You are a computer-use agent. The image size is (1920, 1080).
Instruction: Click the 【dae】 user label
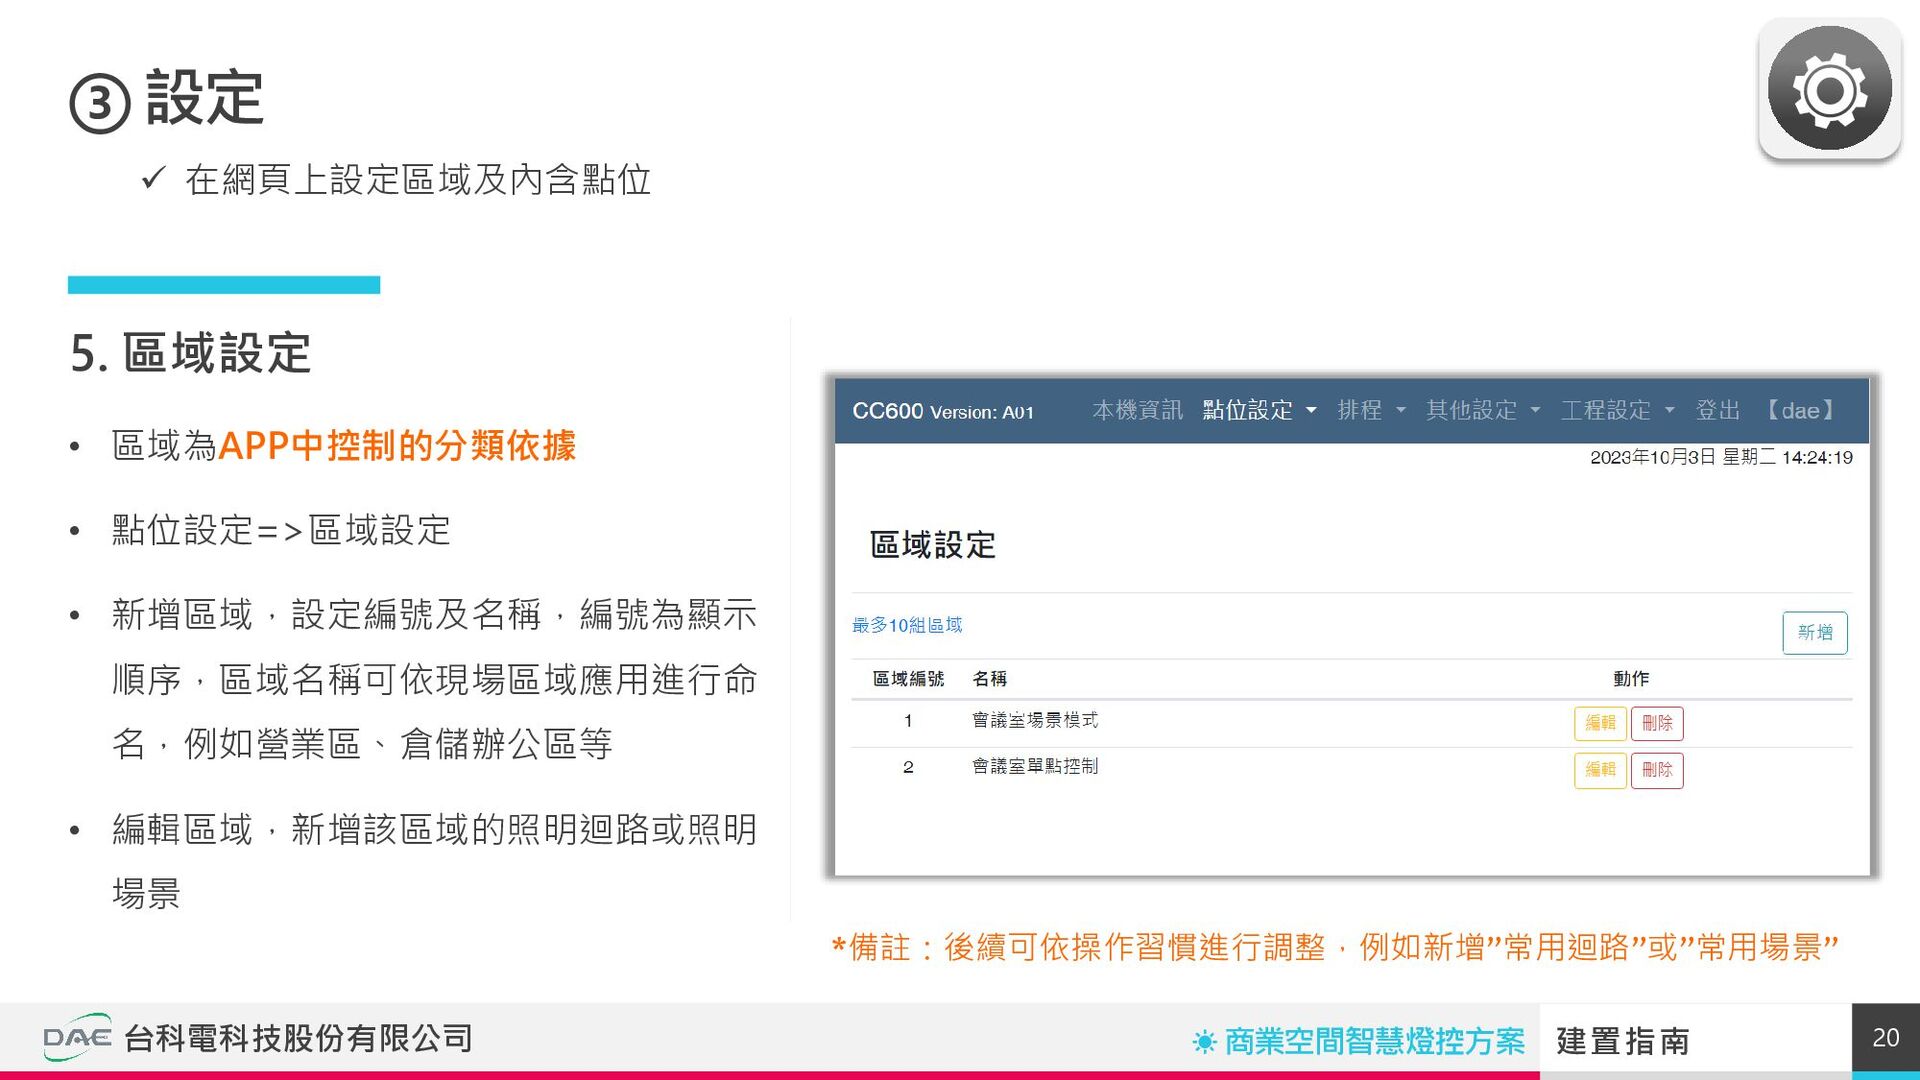click(x=1800, y=411)
